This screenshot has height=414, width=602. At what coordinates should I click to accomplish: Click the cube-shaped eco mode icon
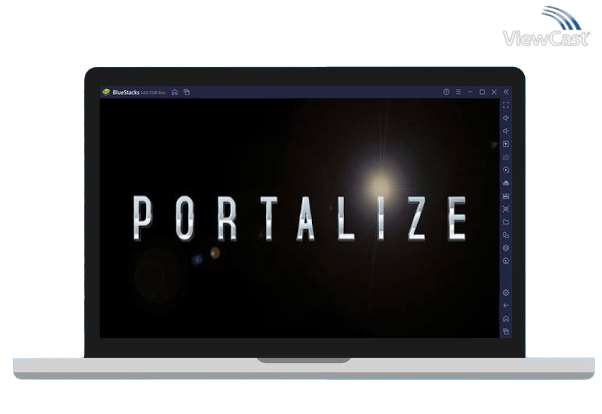[506, 248]
